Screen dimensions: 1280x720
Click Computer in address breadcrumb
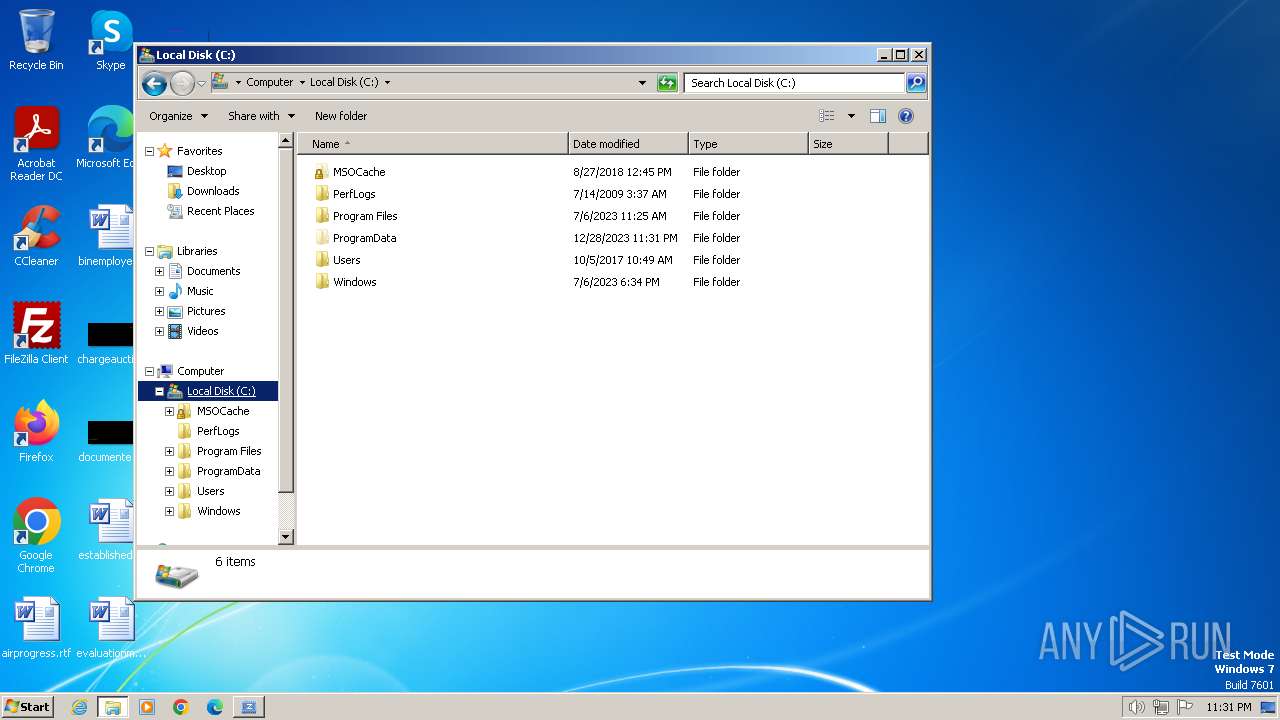pyautogui.click(x=270, y=83)
